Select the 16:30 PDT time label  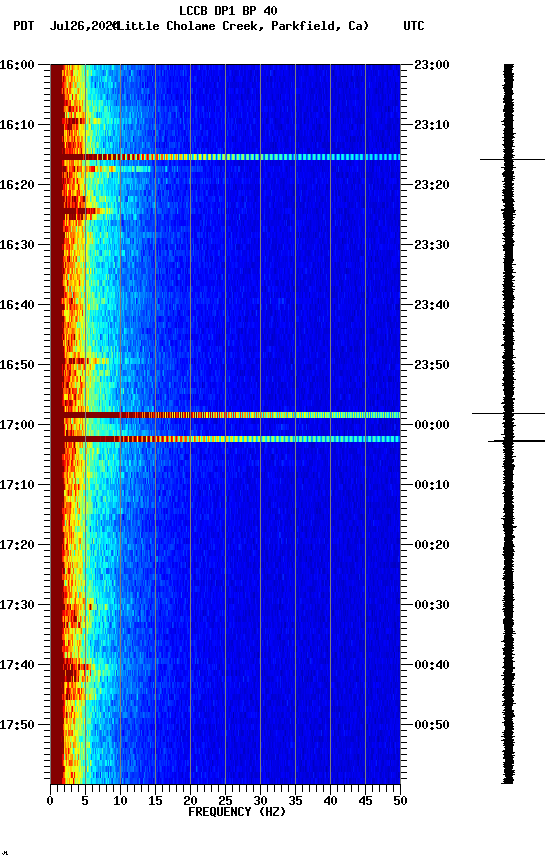pos(17,245)
